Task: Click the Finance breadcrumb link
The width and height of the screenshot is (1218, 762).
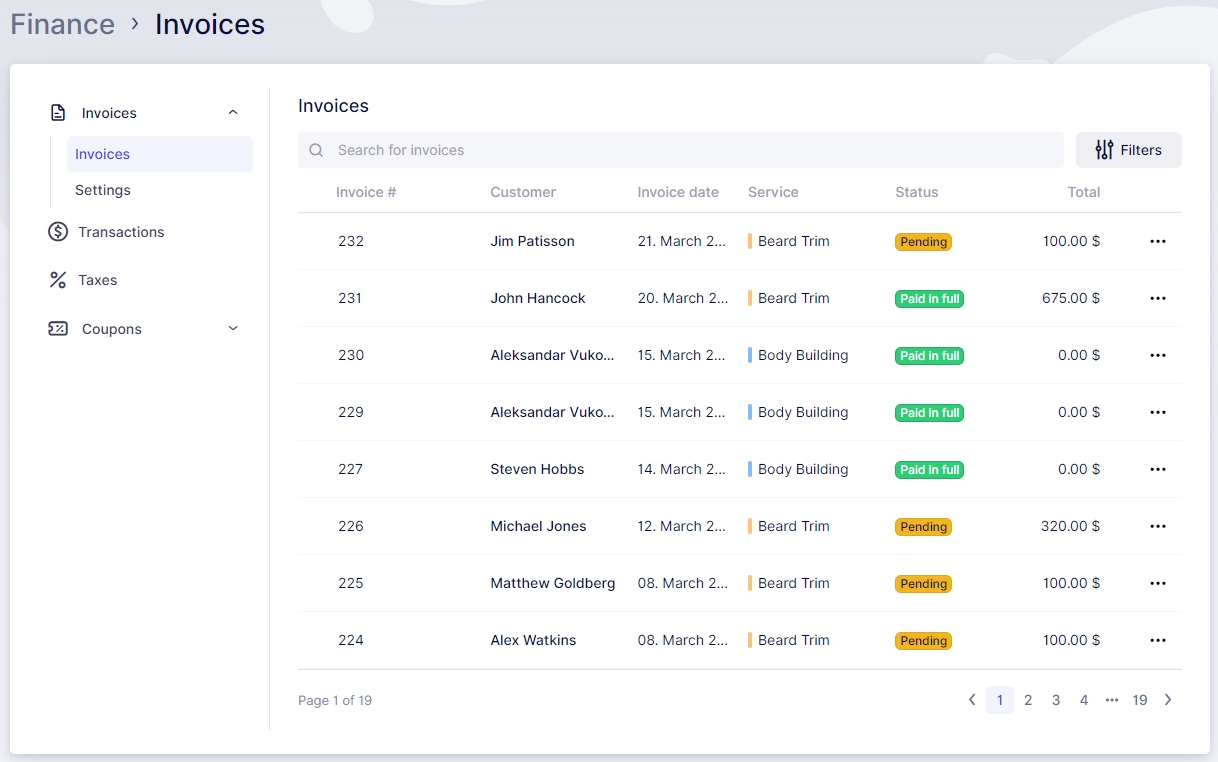Action: (x=62, y=24)
